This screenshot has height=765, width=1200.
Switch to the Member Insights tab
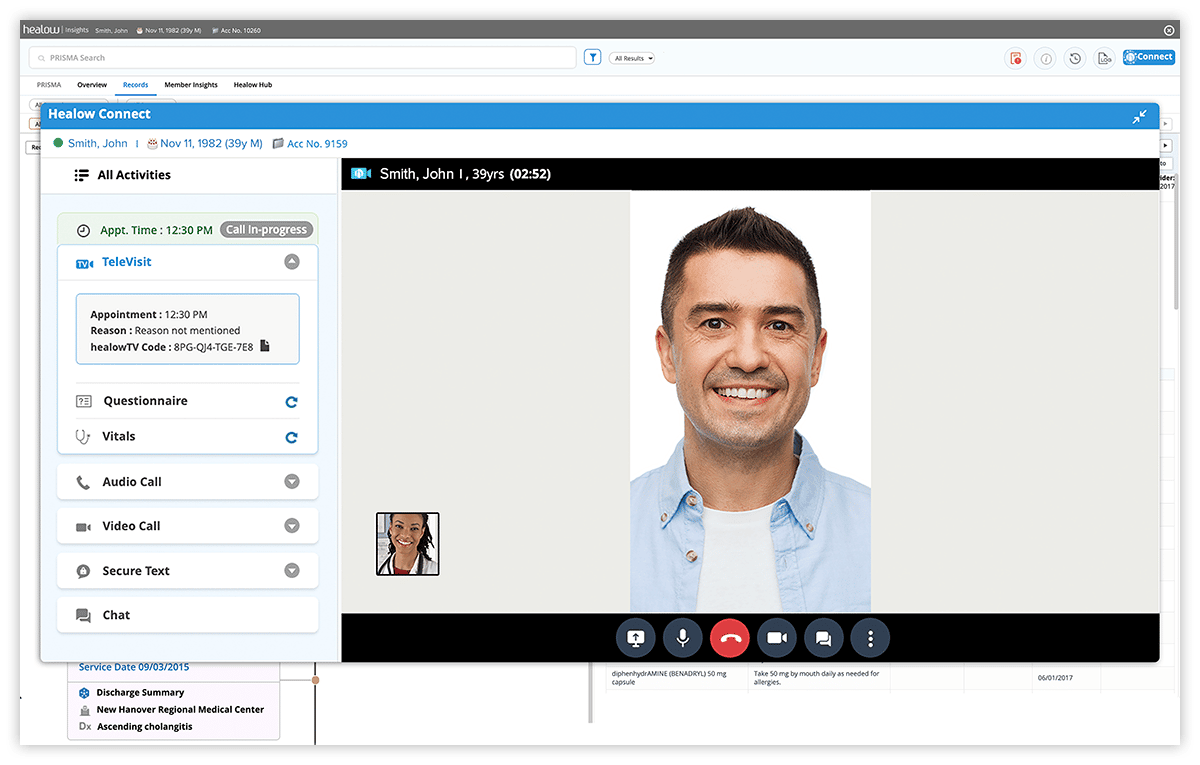point(191,85)
